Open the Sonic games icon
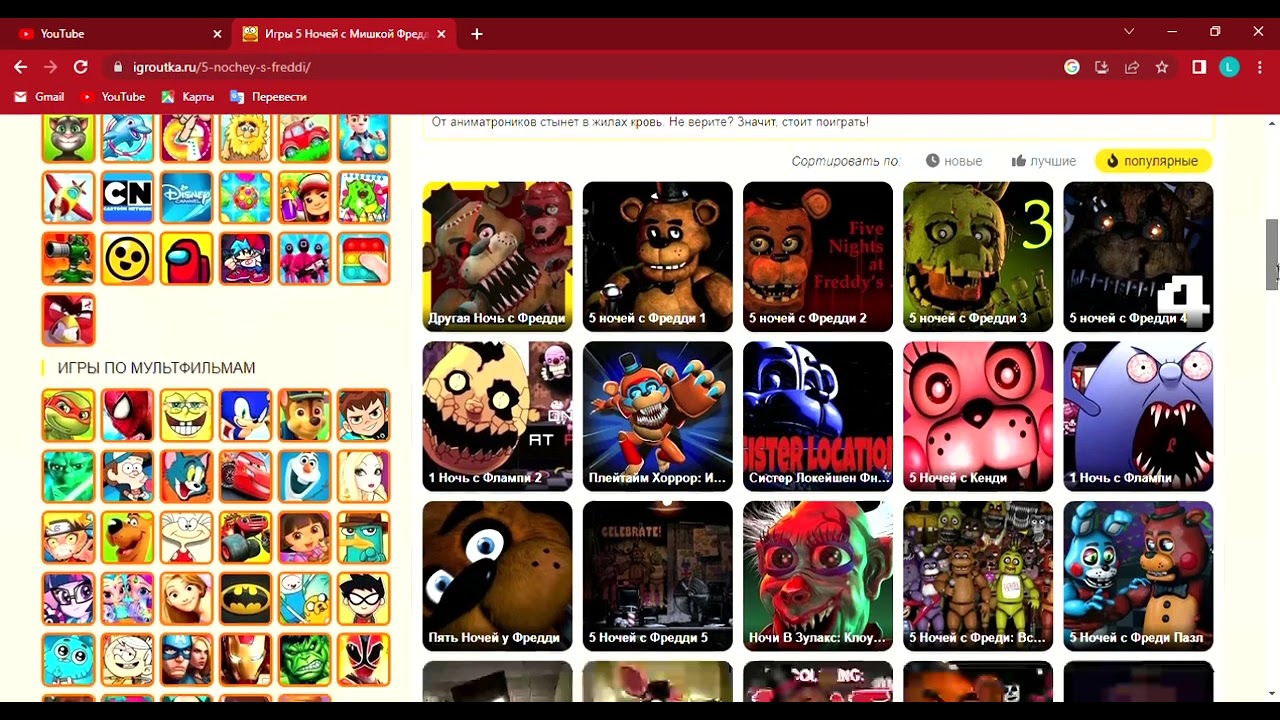This screenshot has height=720, width=1280. pyautogui.click(x=245, y=415)
